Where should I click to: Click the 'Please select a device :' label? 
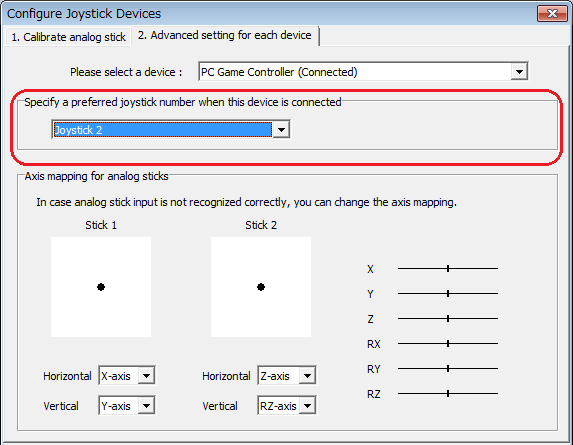(x=126, y=72)
